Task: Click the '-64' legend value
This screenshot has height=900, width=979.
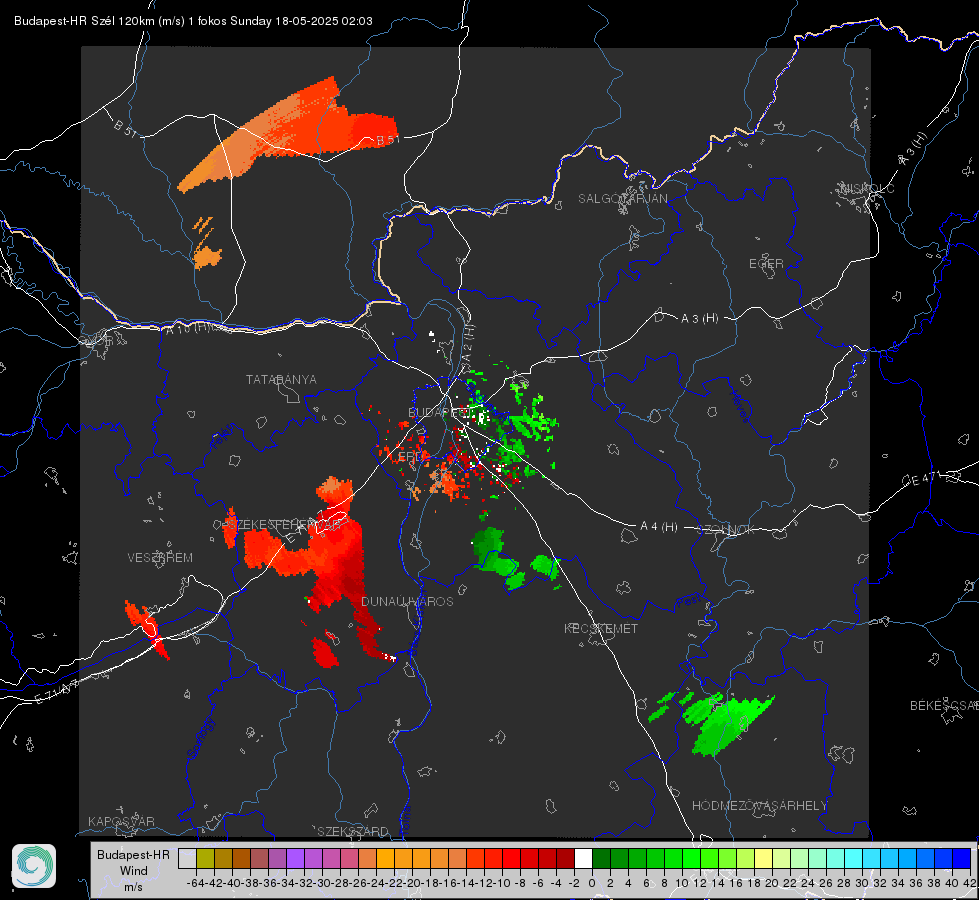Action: pyautogui.click(x=195, y=883)
